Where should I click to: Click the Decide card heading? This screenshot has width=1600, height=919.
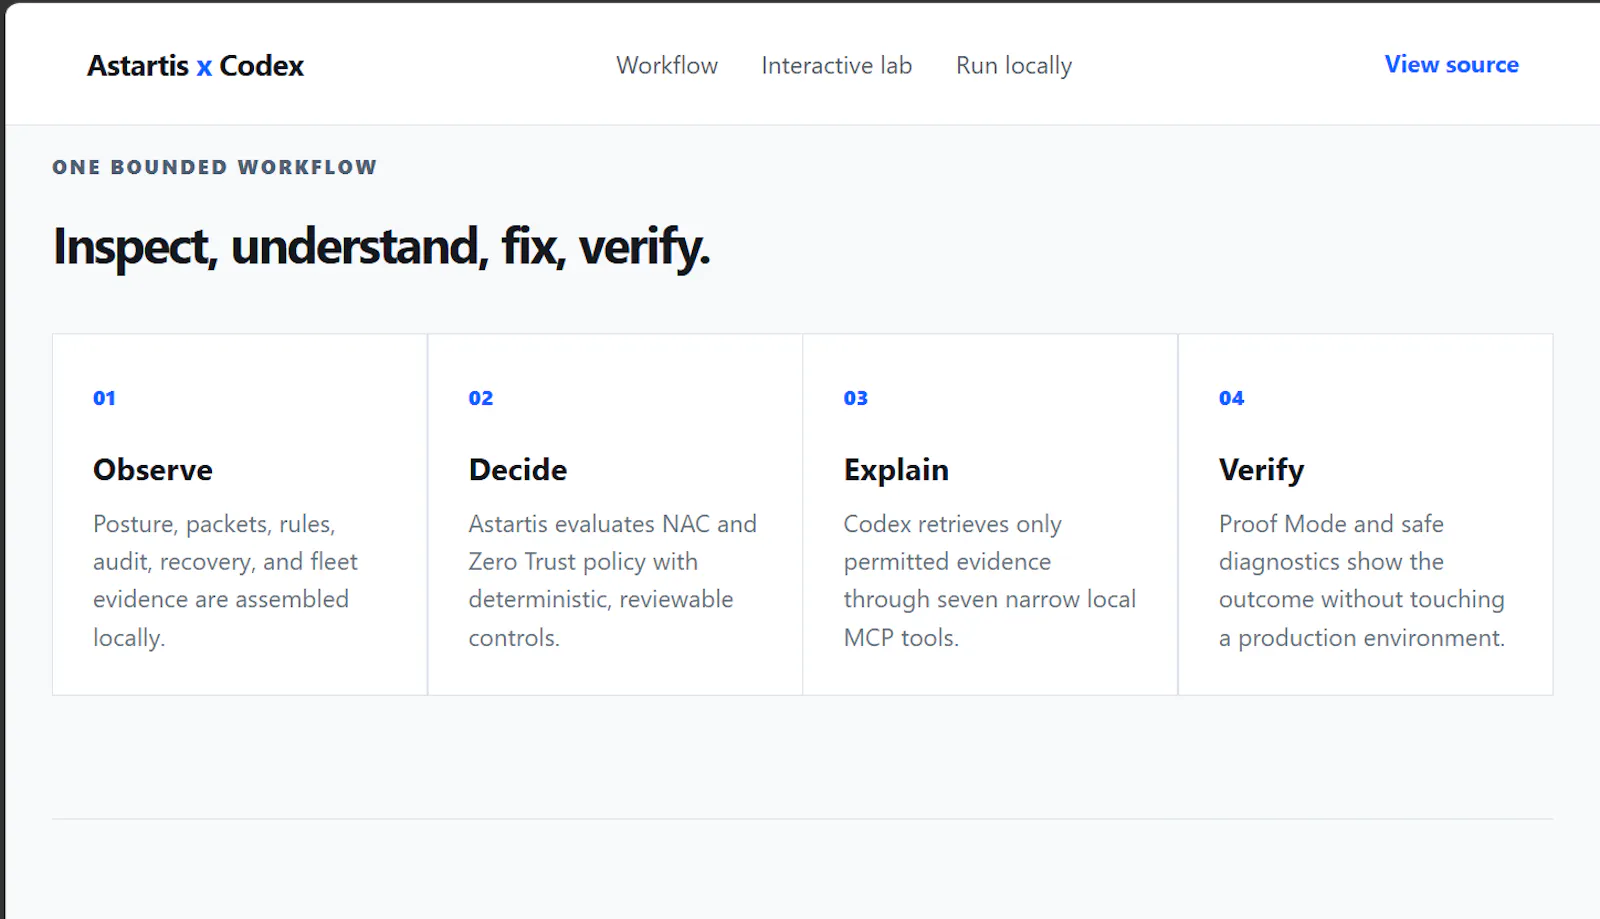pyautogui.click(x=517, y=470)
